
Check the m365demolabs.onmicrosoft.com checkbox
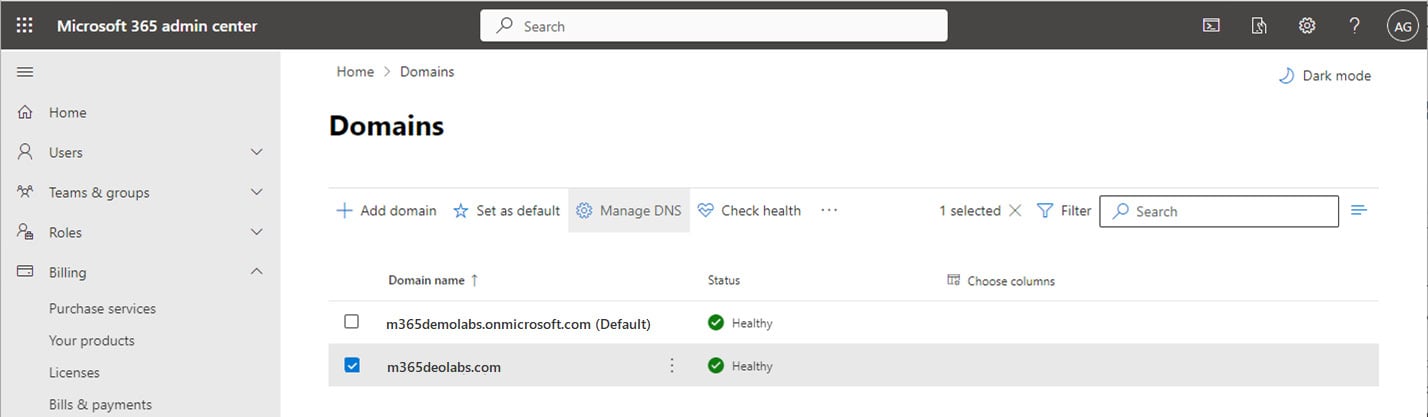(x=351, y=322)
